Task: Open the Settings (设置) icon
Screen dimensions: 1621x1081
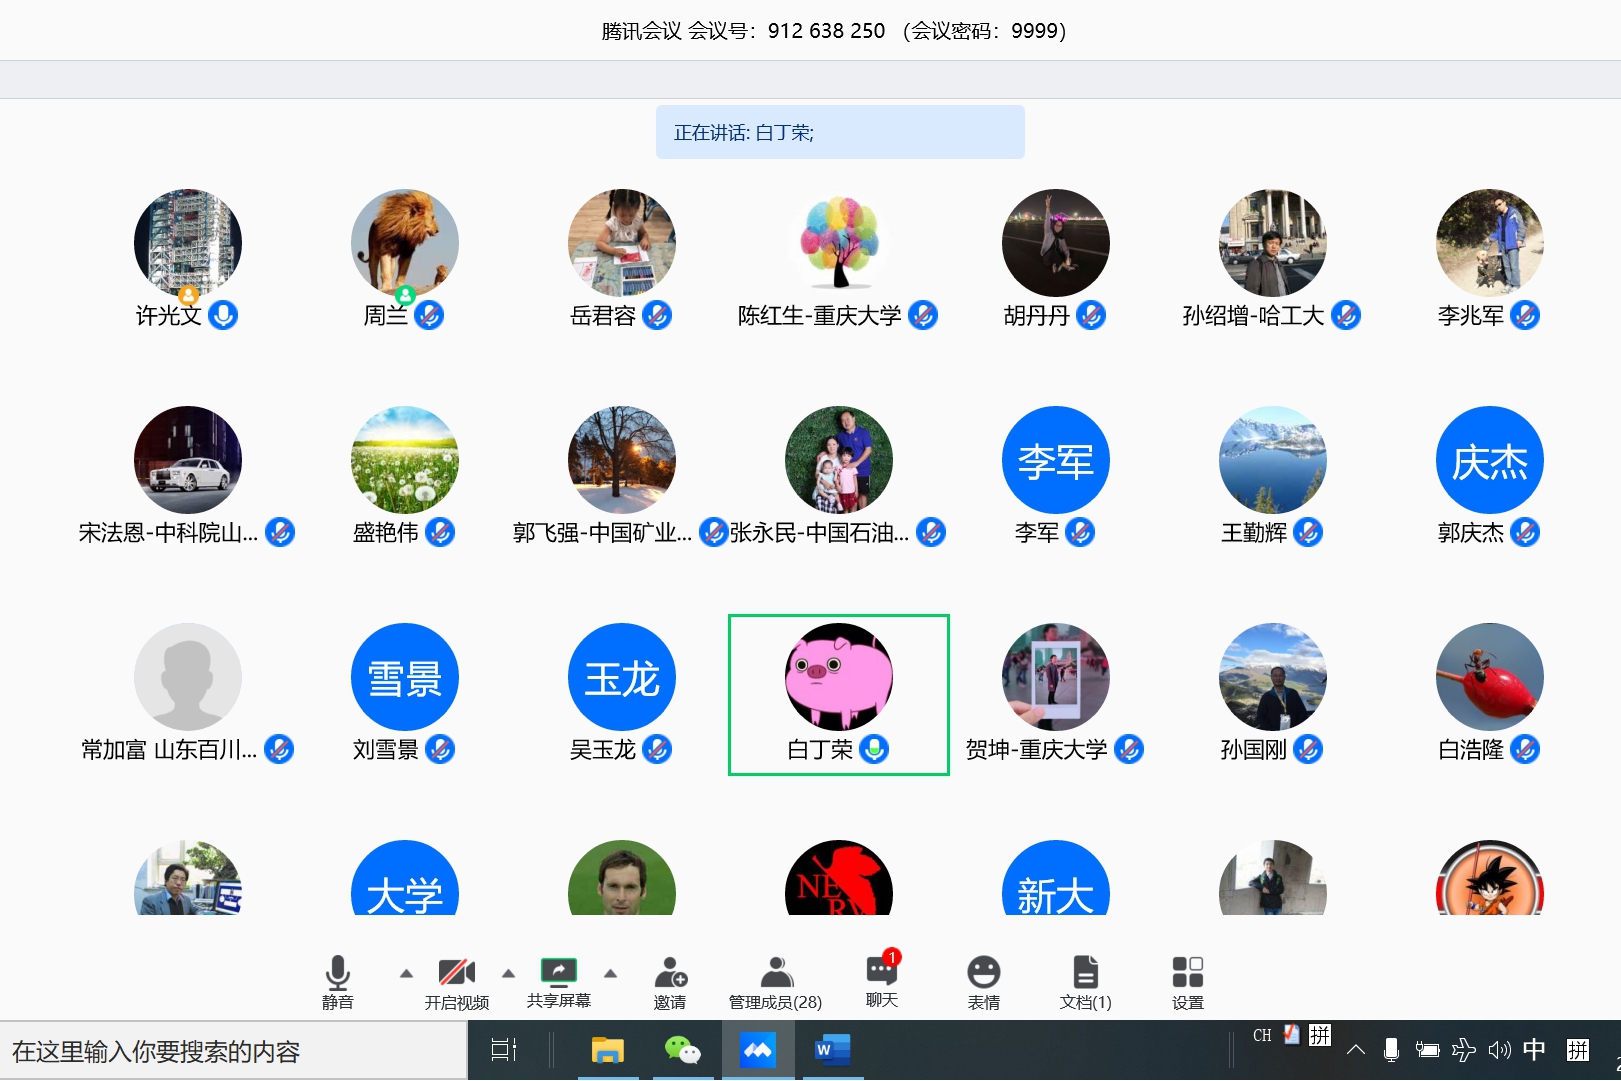Action: click(x=1187, y=973)
